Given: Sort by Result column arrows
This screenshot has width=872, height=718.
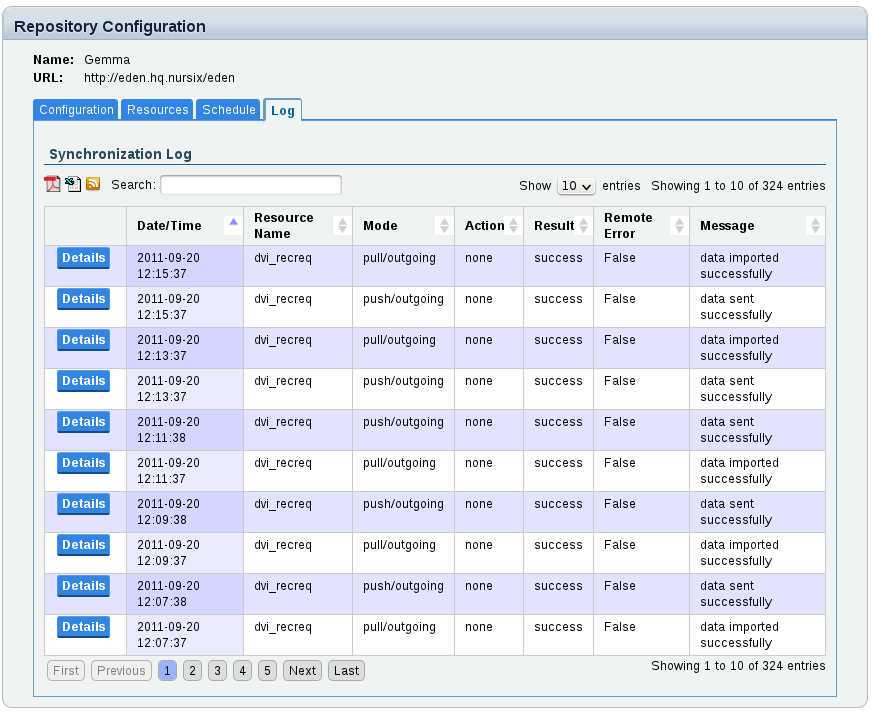Looking at the screenshot, I should [583, 226].
